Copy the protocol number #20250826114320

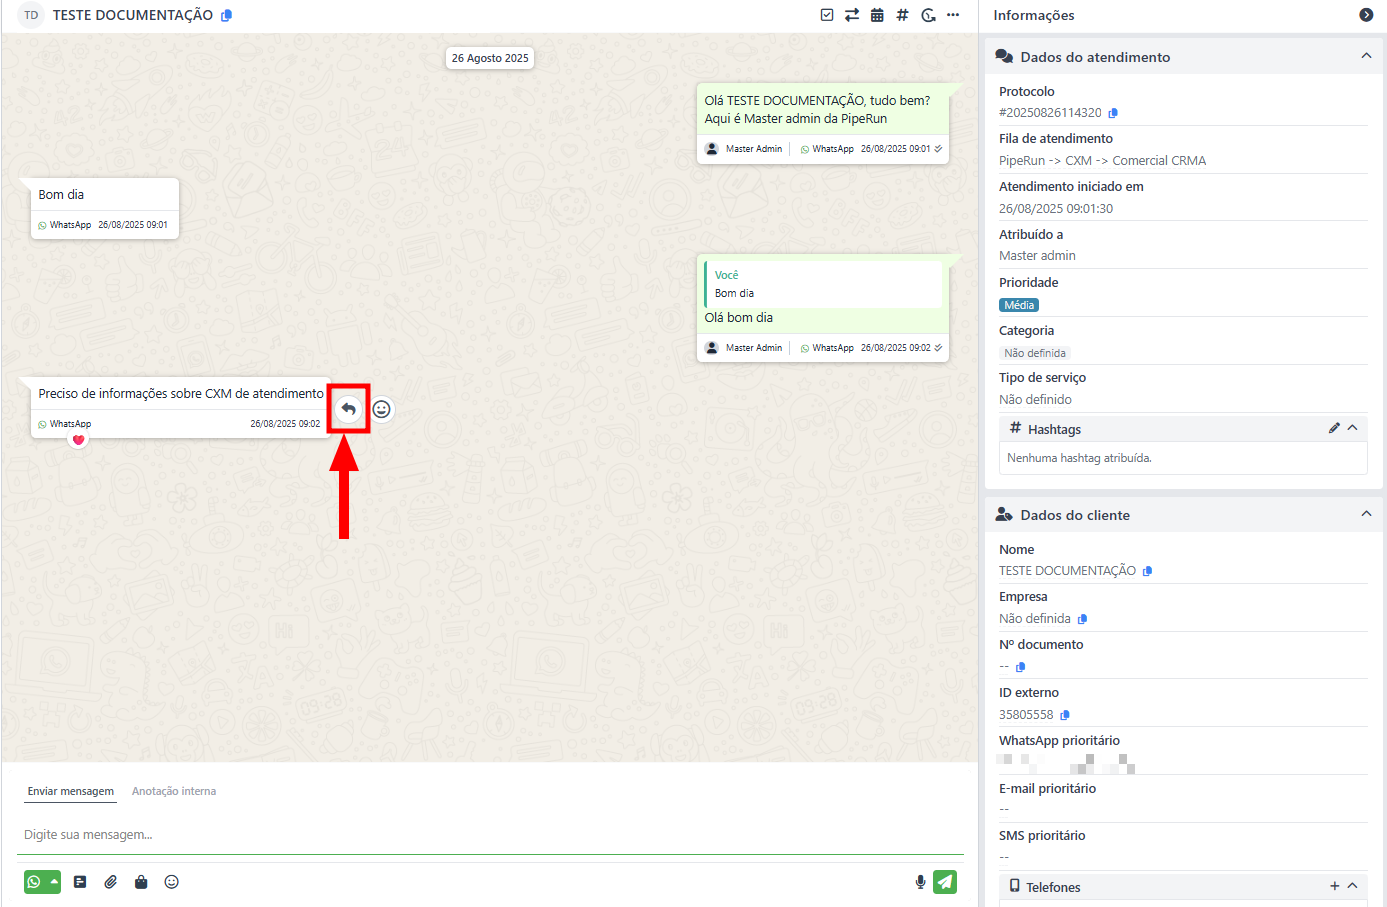tap(1113, 113)
